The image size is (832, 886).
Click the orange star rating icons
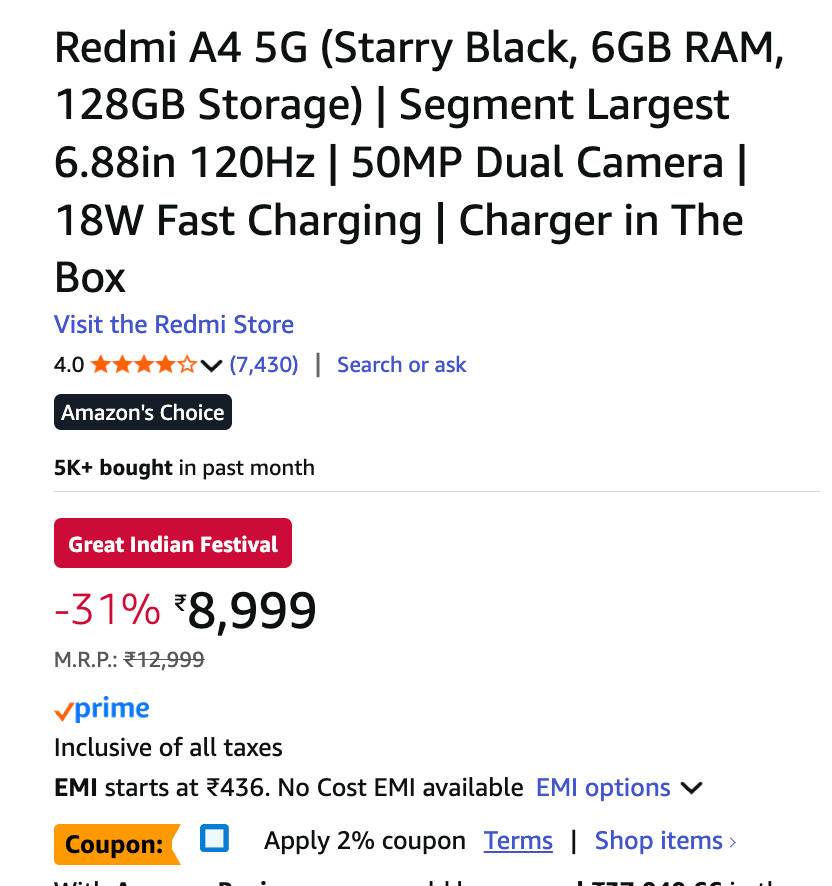pyautogui.click(x=143, y=365)
